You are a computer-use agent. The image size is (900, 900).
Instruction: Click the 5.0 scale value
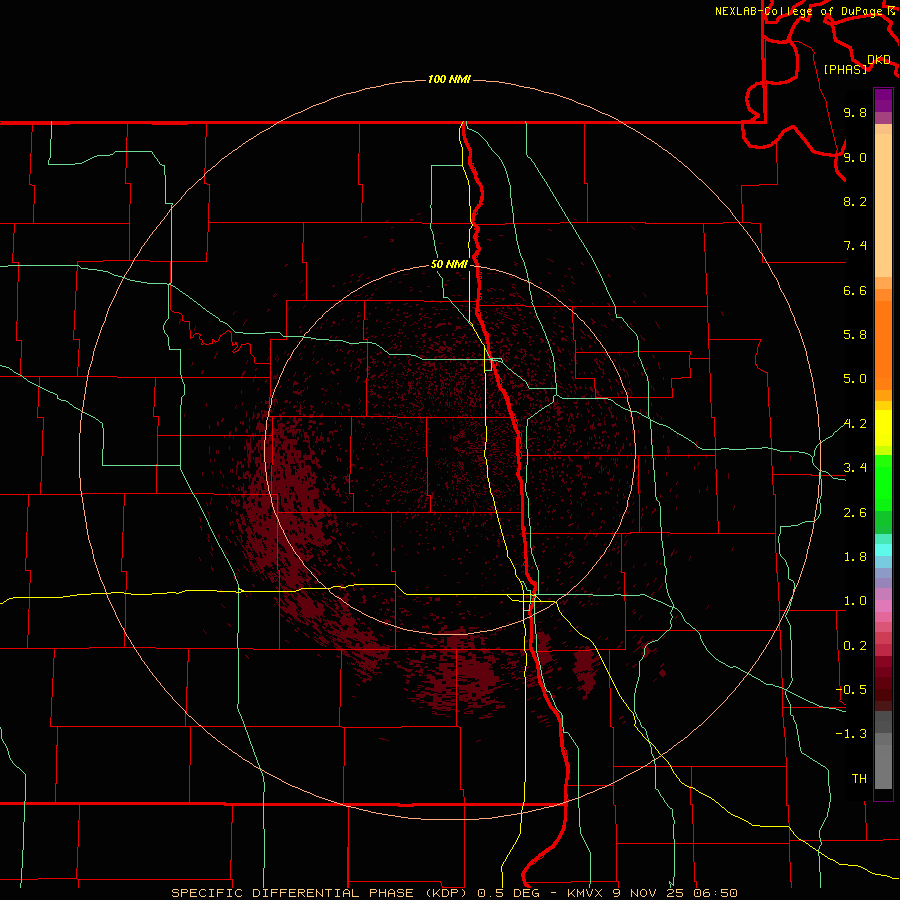coord(855,379)
